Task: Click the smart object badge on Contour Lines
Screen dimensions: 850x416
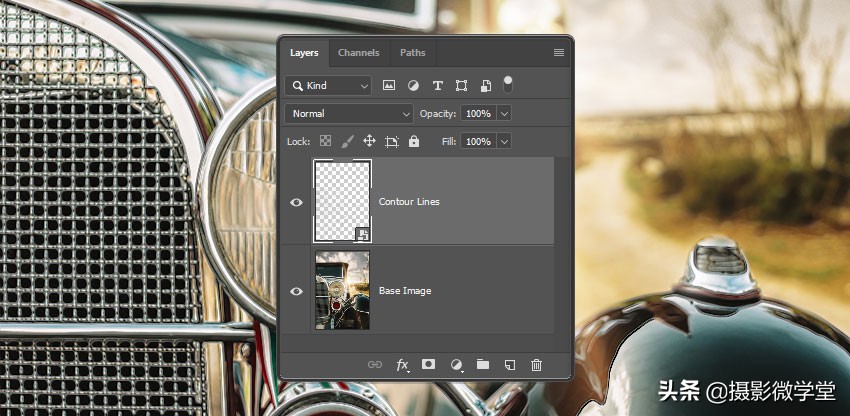Action: pyautogui.click(x=363, y=234)
